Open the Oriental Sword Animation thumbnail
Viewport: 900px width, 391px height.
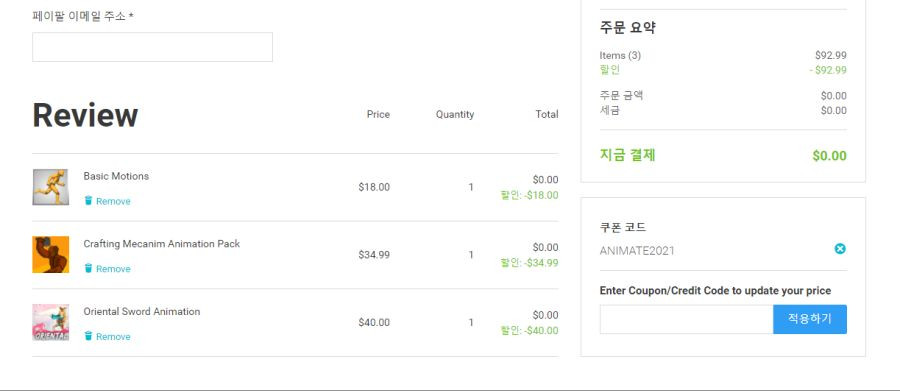(51, 322)
